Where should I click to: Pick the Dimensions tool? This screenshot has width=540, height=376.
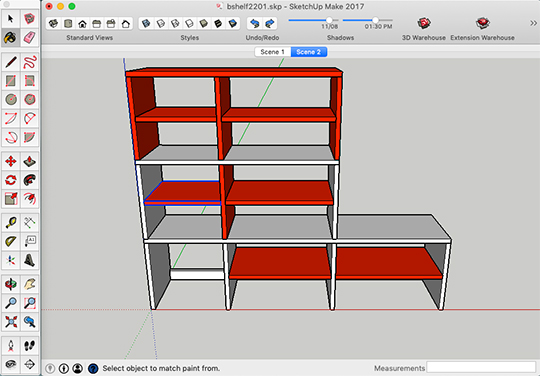click(30, 223)
